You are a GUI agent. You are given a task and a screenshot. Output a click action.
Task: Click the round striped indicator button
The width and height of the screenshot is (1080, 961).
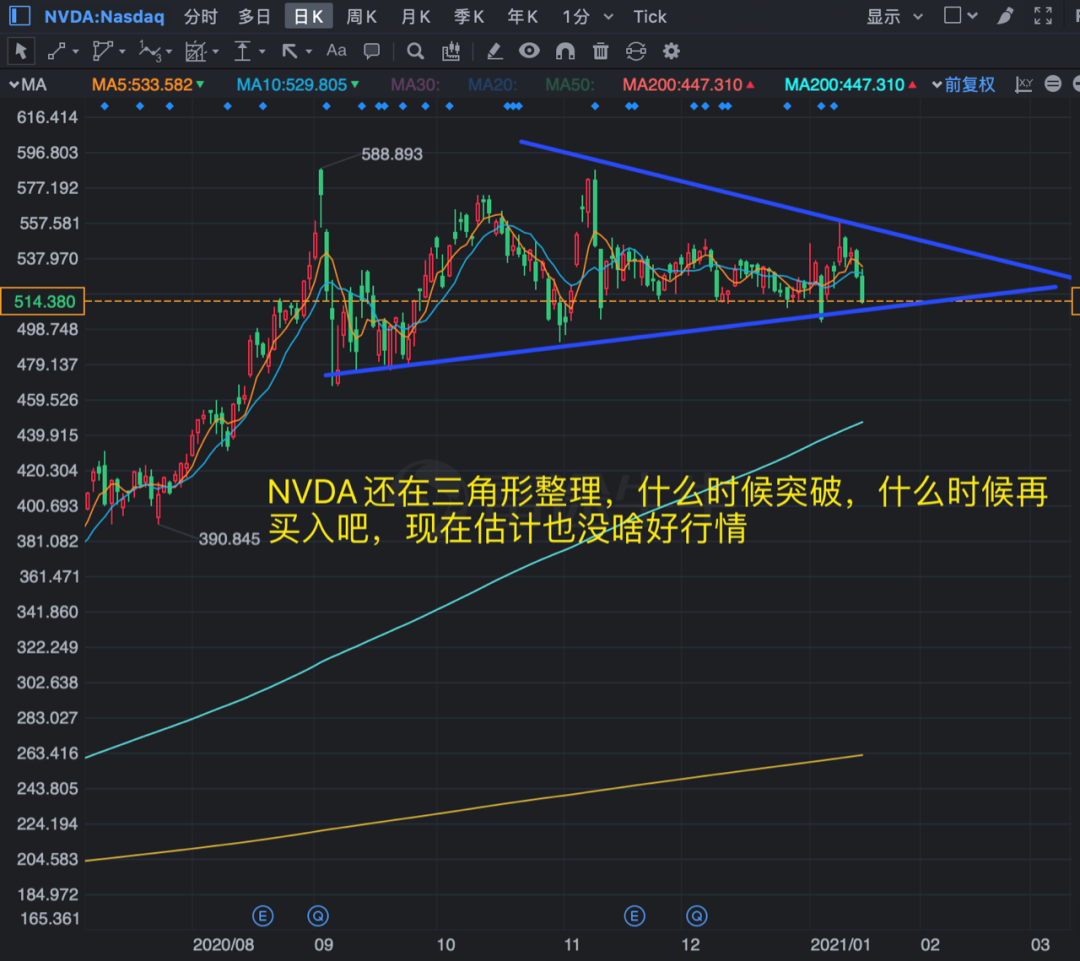click(x=1053, y=84)
